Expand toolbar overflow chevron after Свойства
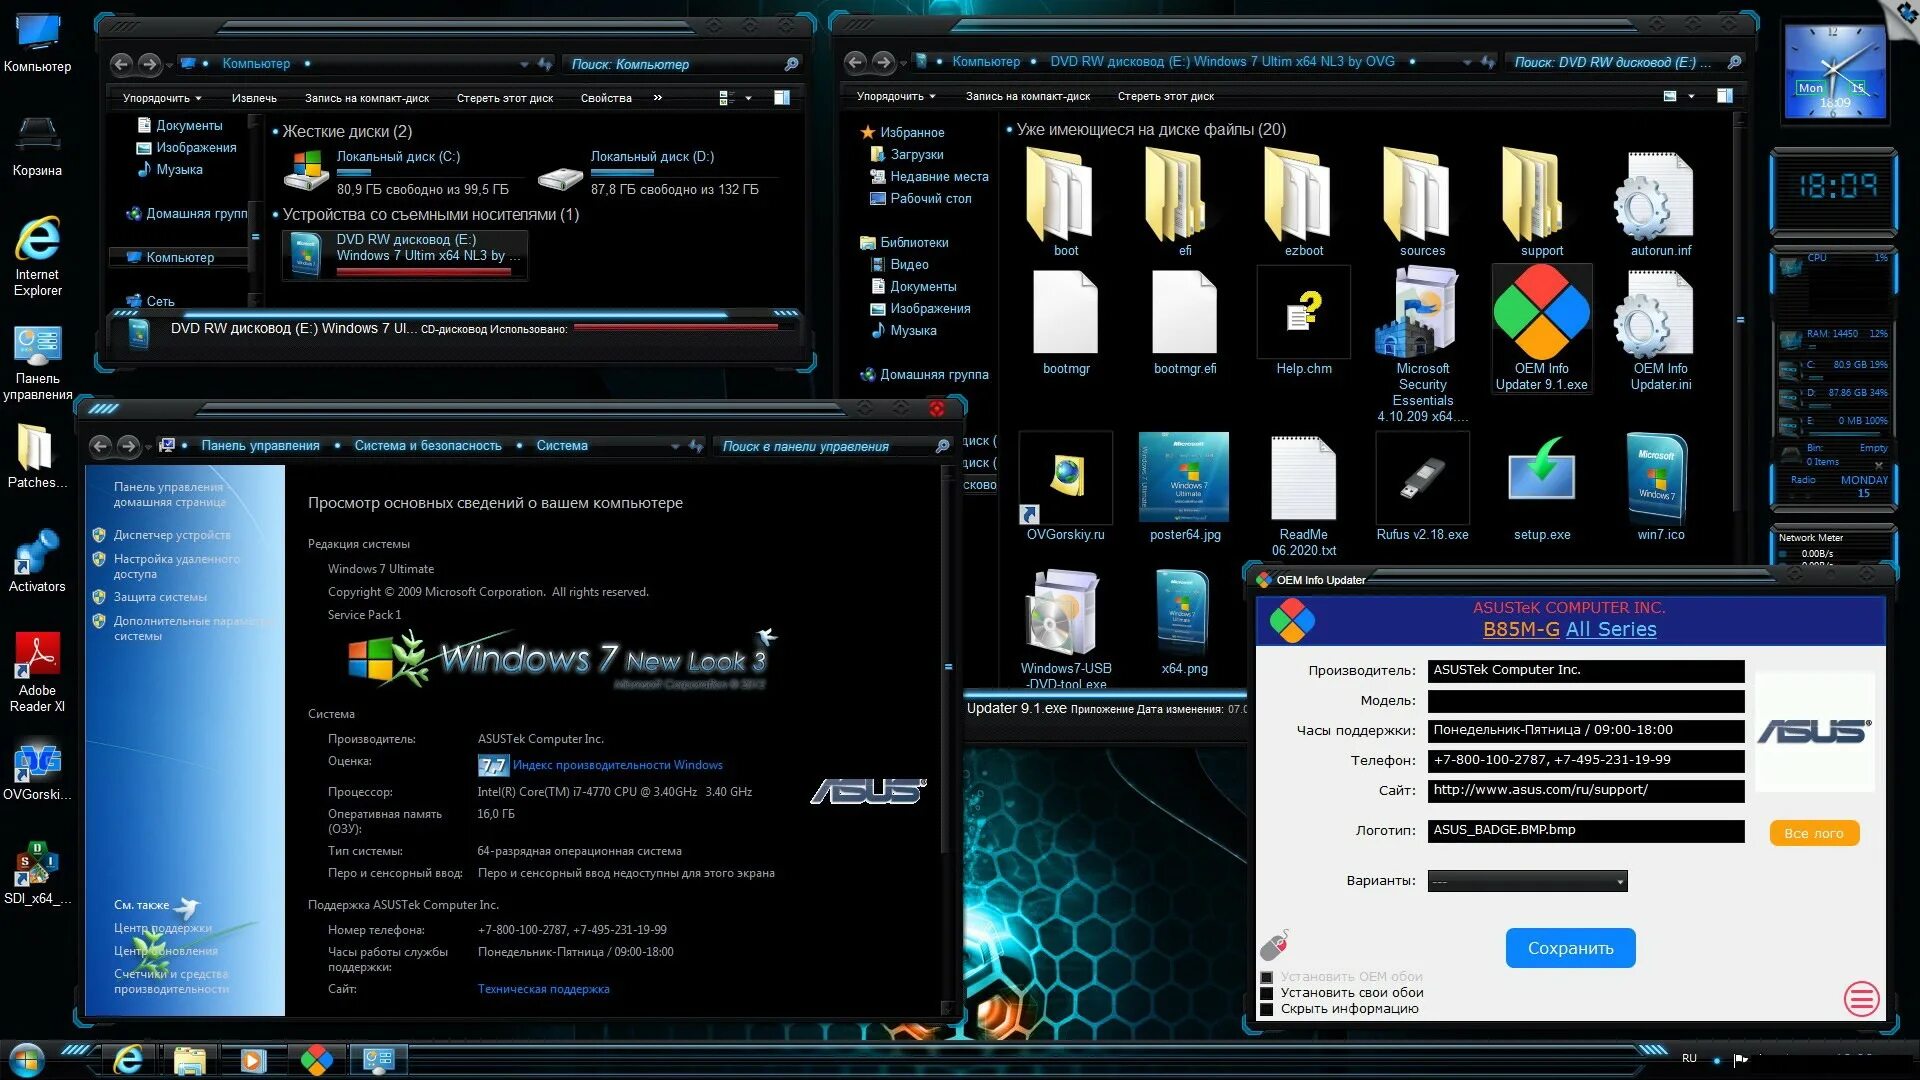The height and width of the screenshot is (1080, 1920). coord(657,98)
